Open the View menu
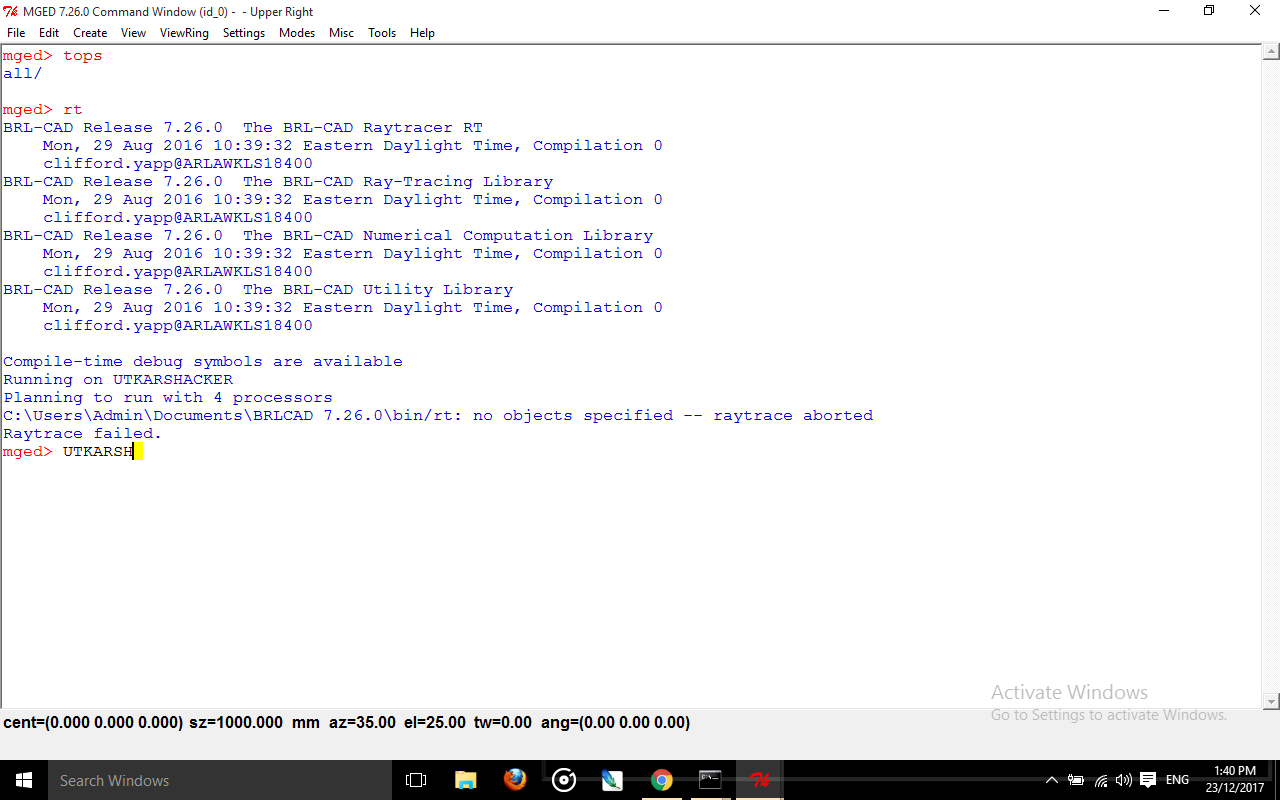The image size is (1280, 800). (133, 33)
